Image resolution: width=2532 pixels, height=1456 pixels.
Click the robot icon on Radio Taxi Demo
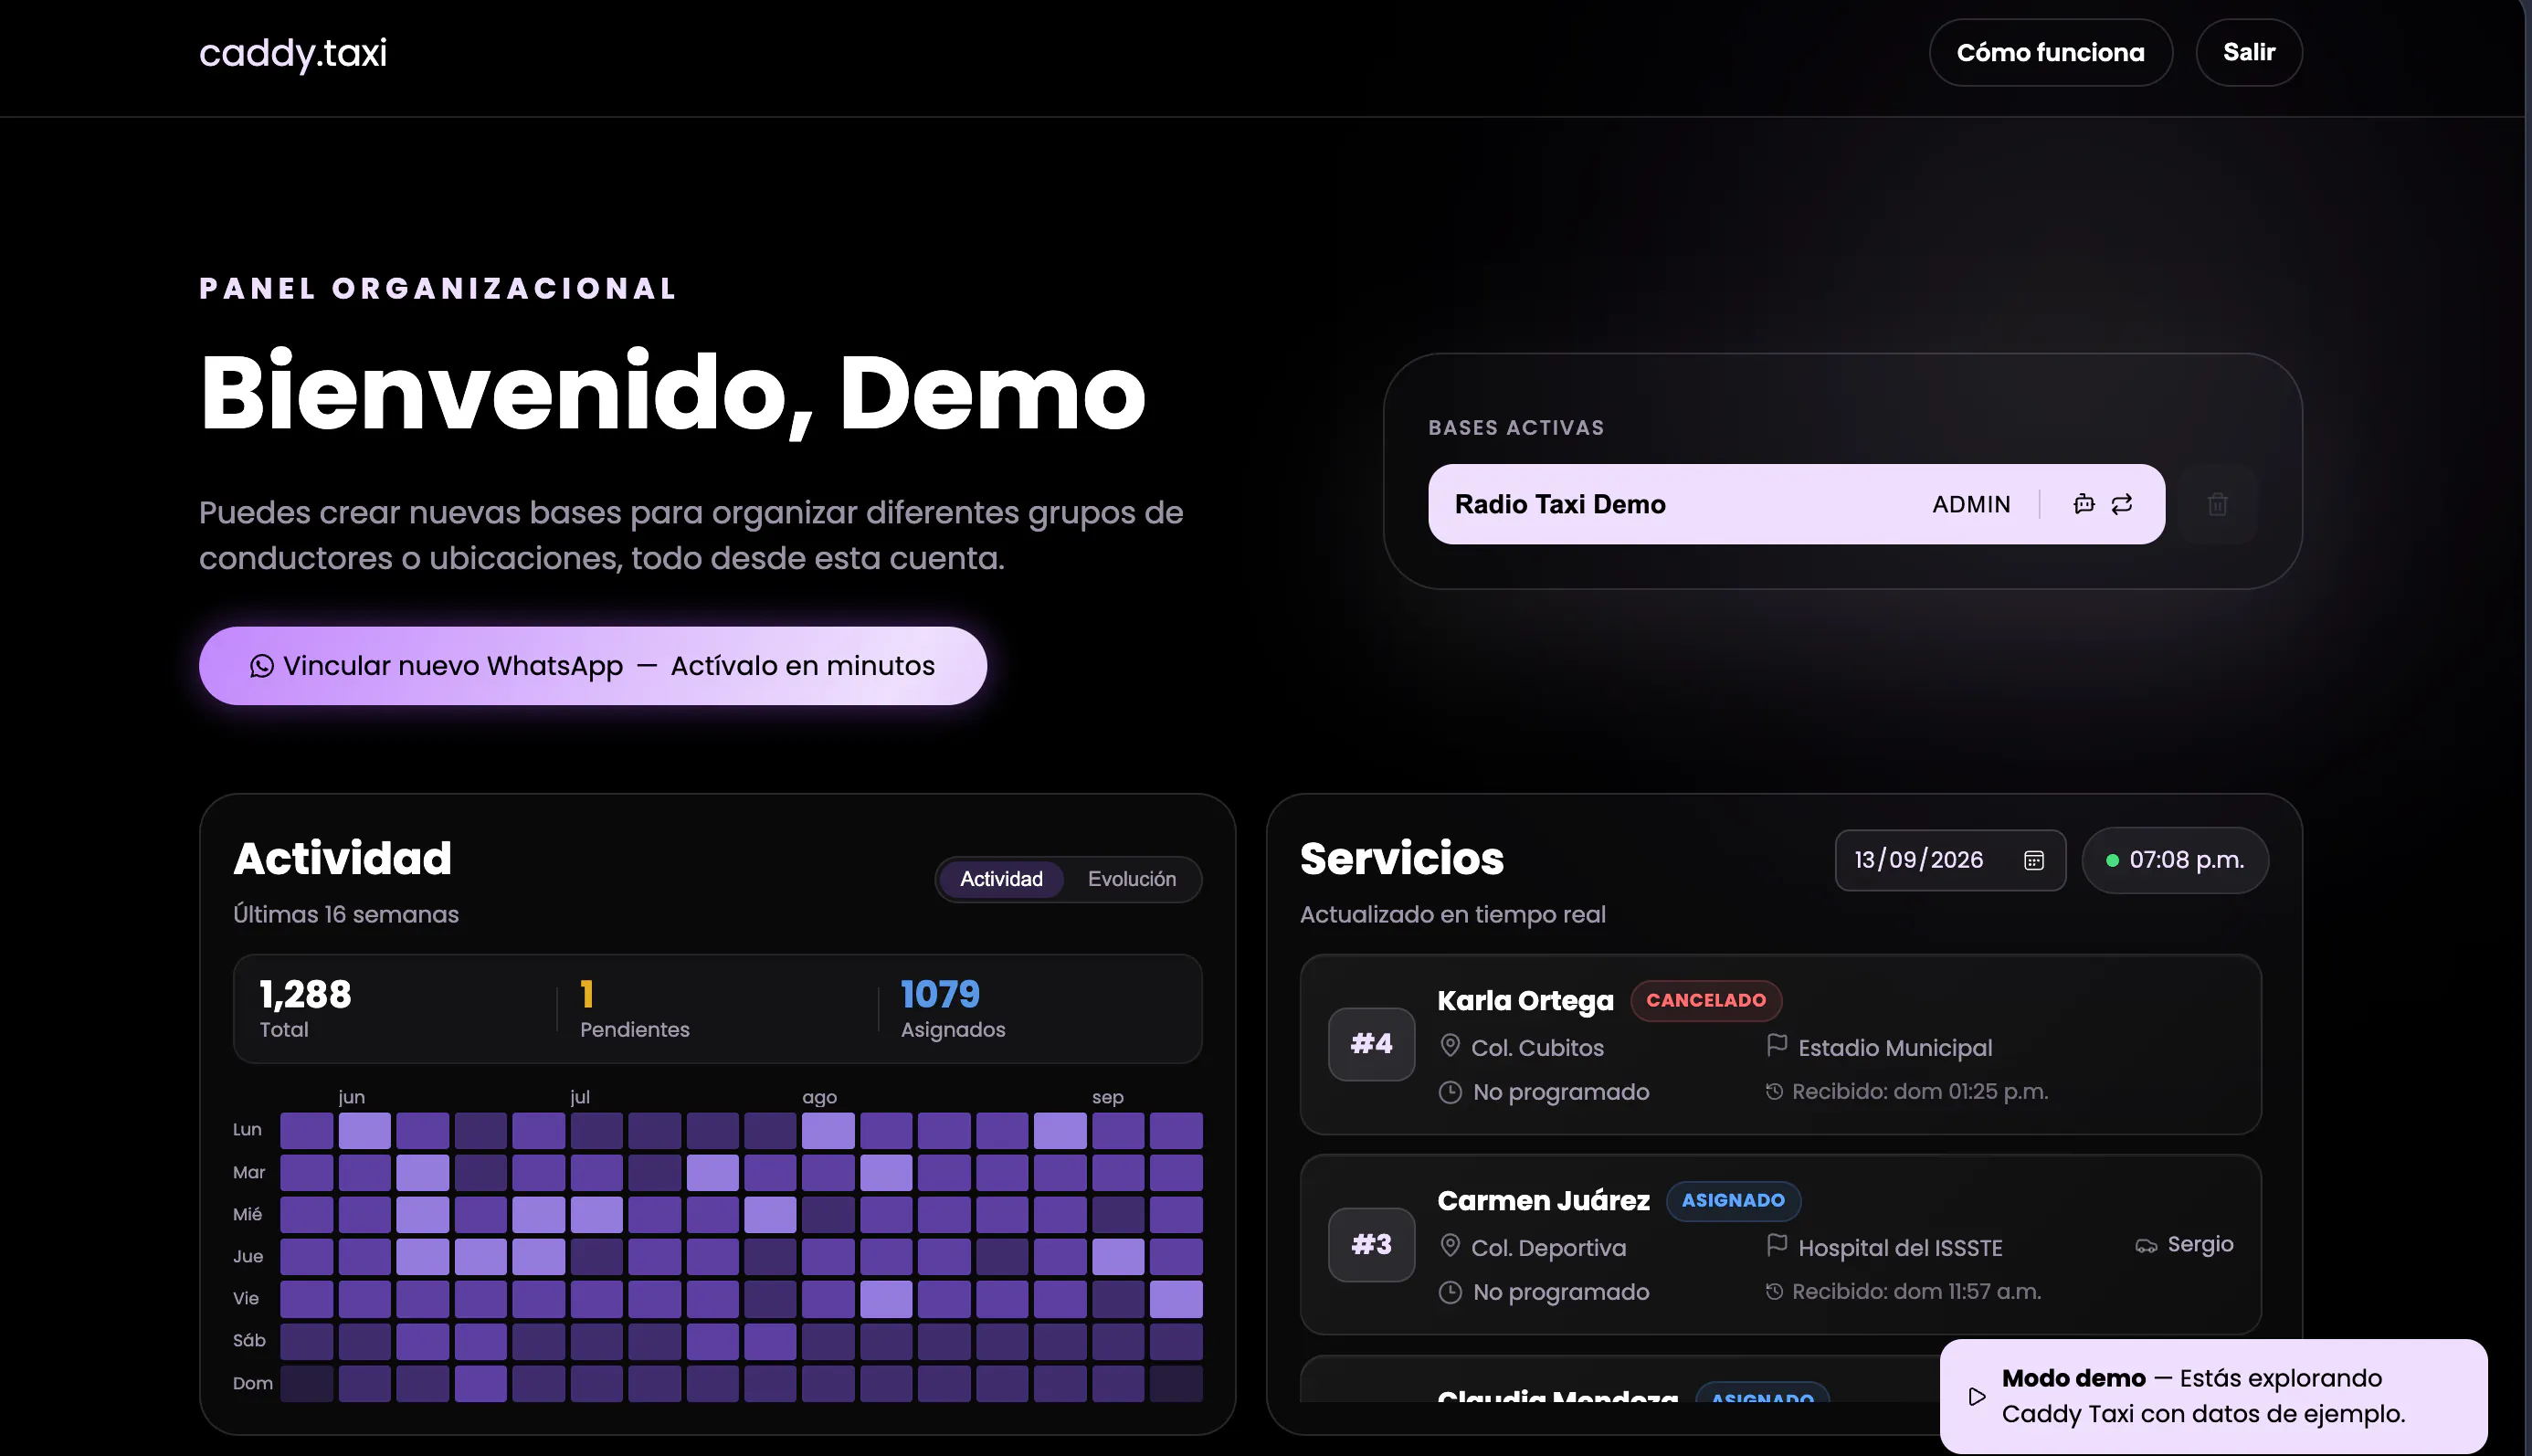[2084, 504]
